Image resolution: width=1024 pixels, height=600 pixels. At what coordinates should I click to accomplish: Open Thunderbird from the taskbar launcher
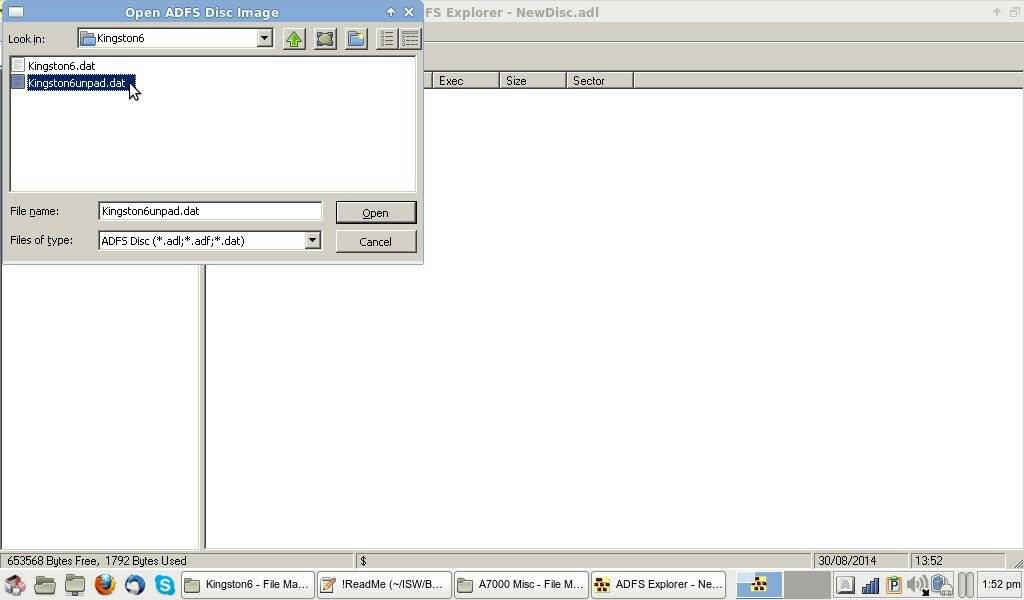135,585
